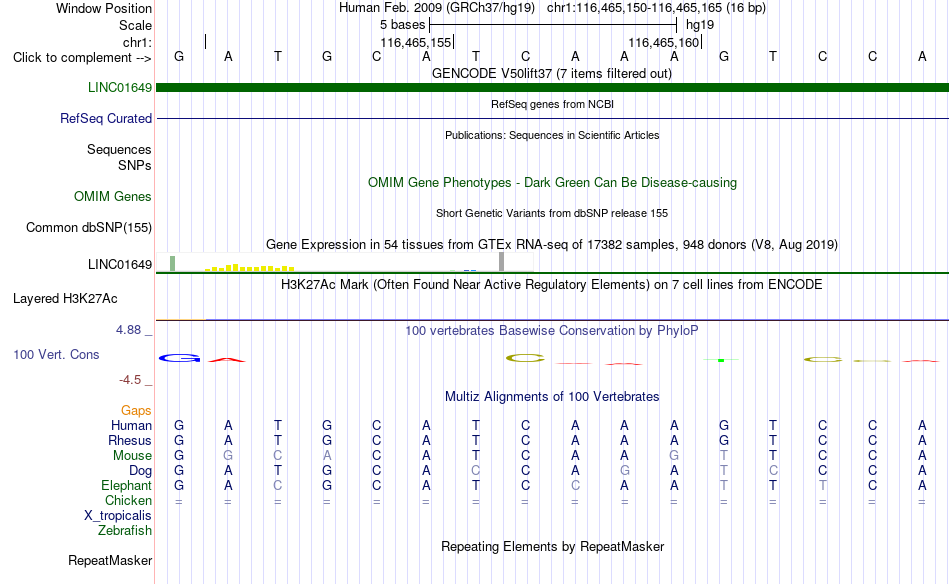Click Gene Expression in 54 tissues title

[552, 244]
